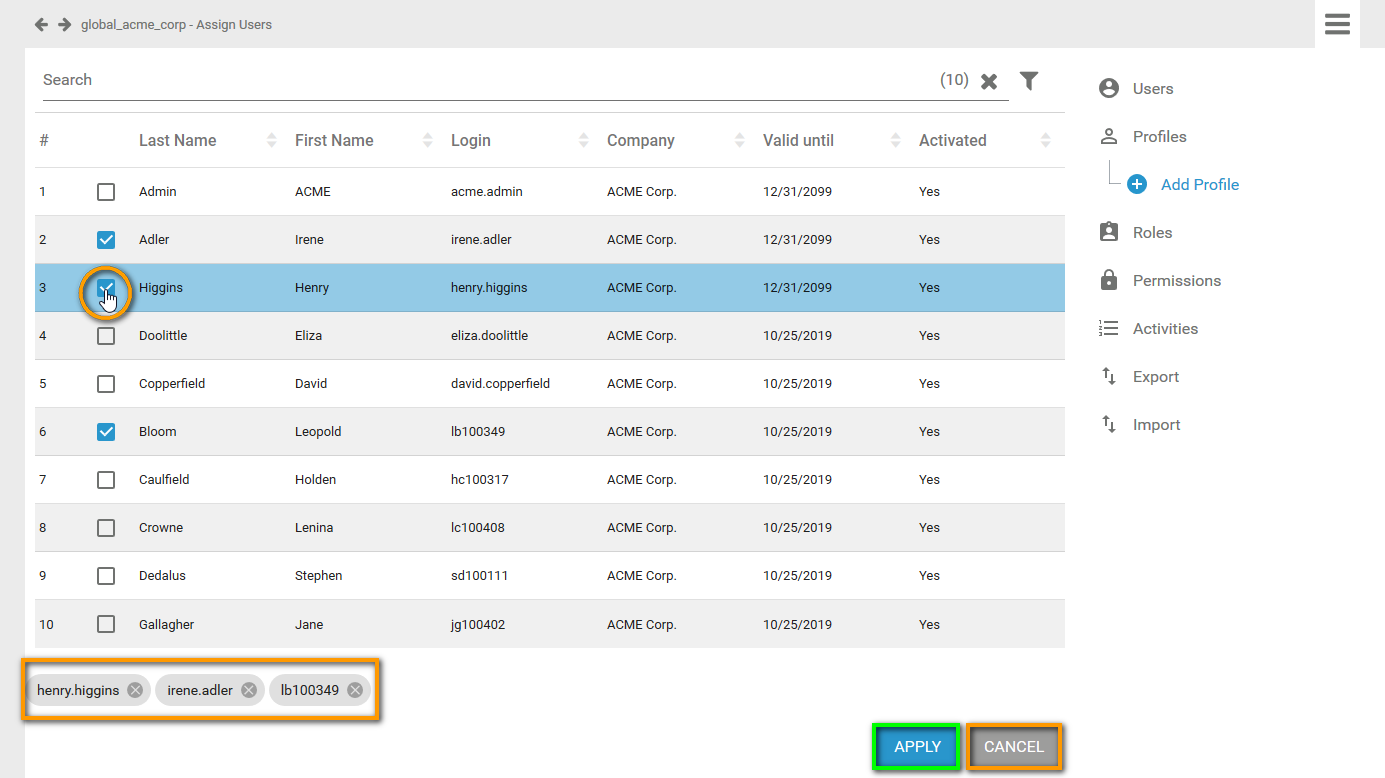The image size is (1385, 778).
Task: Sort by the Company column arrows
Action: [x=739, y=141]
